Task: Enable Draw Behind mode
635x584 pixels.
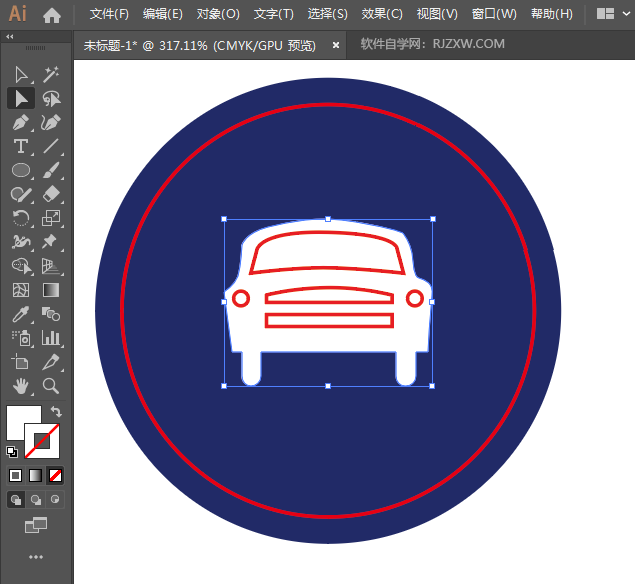Action: 36,499
